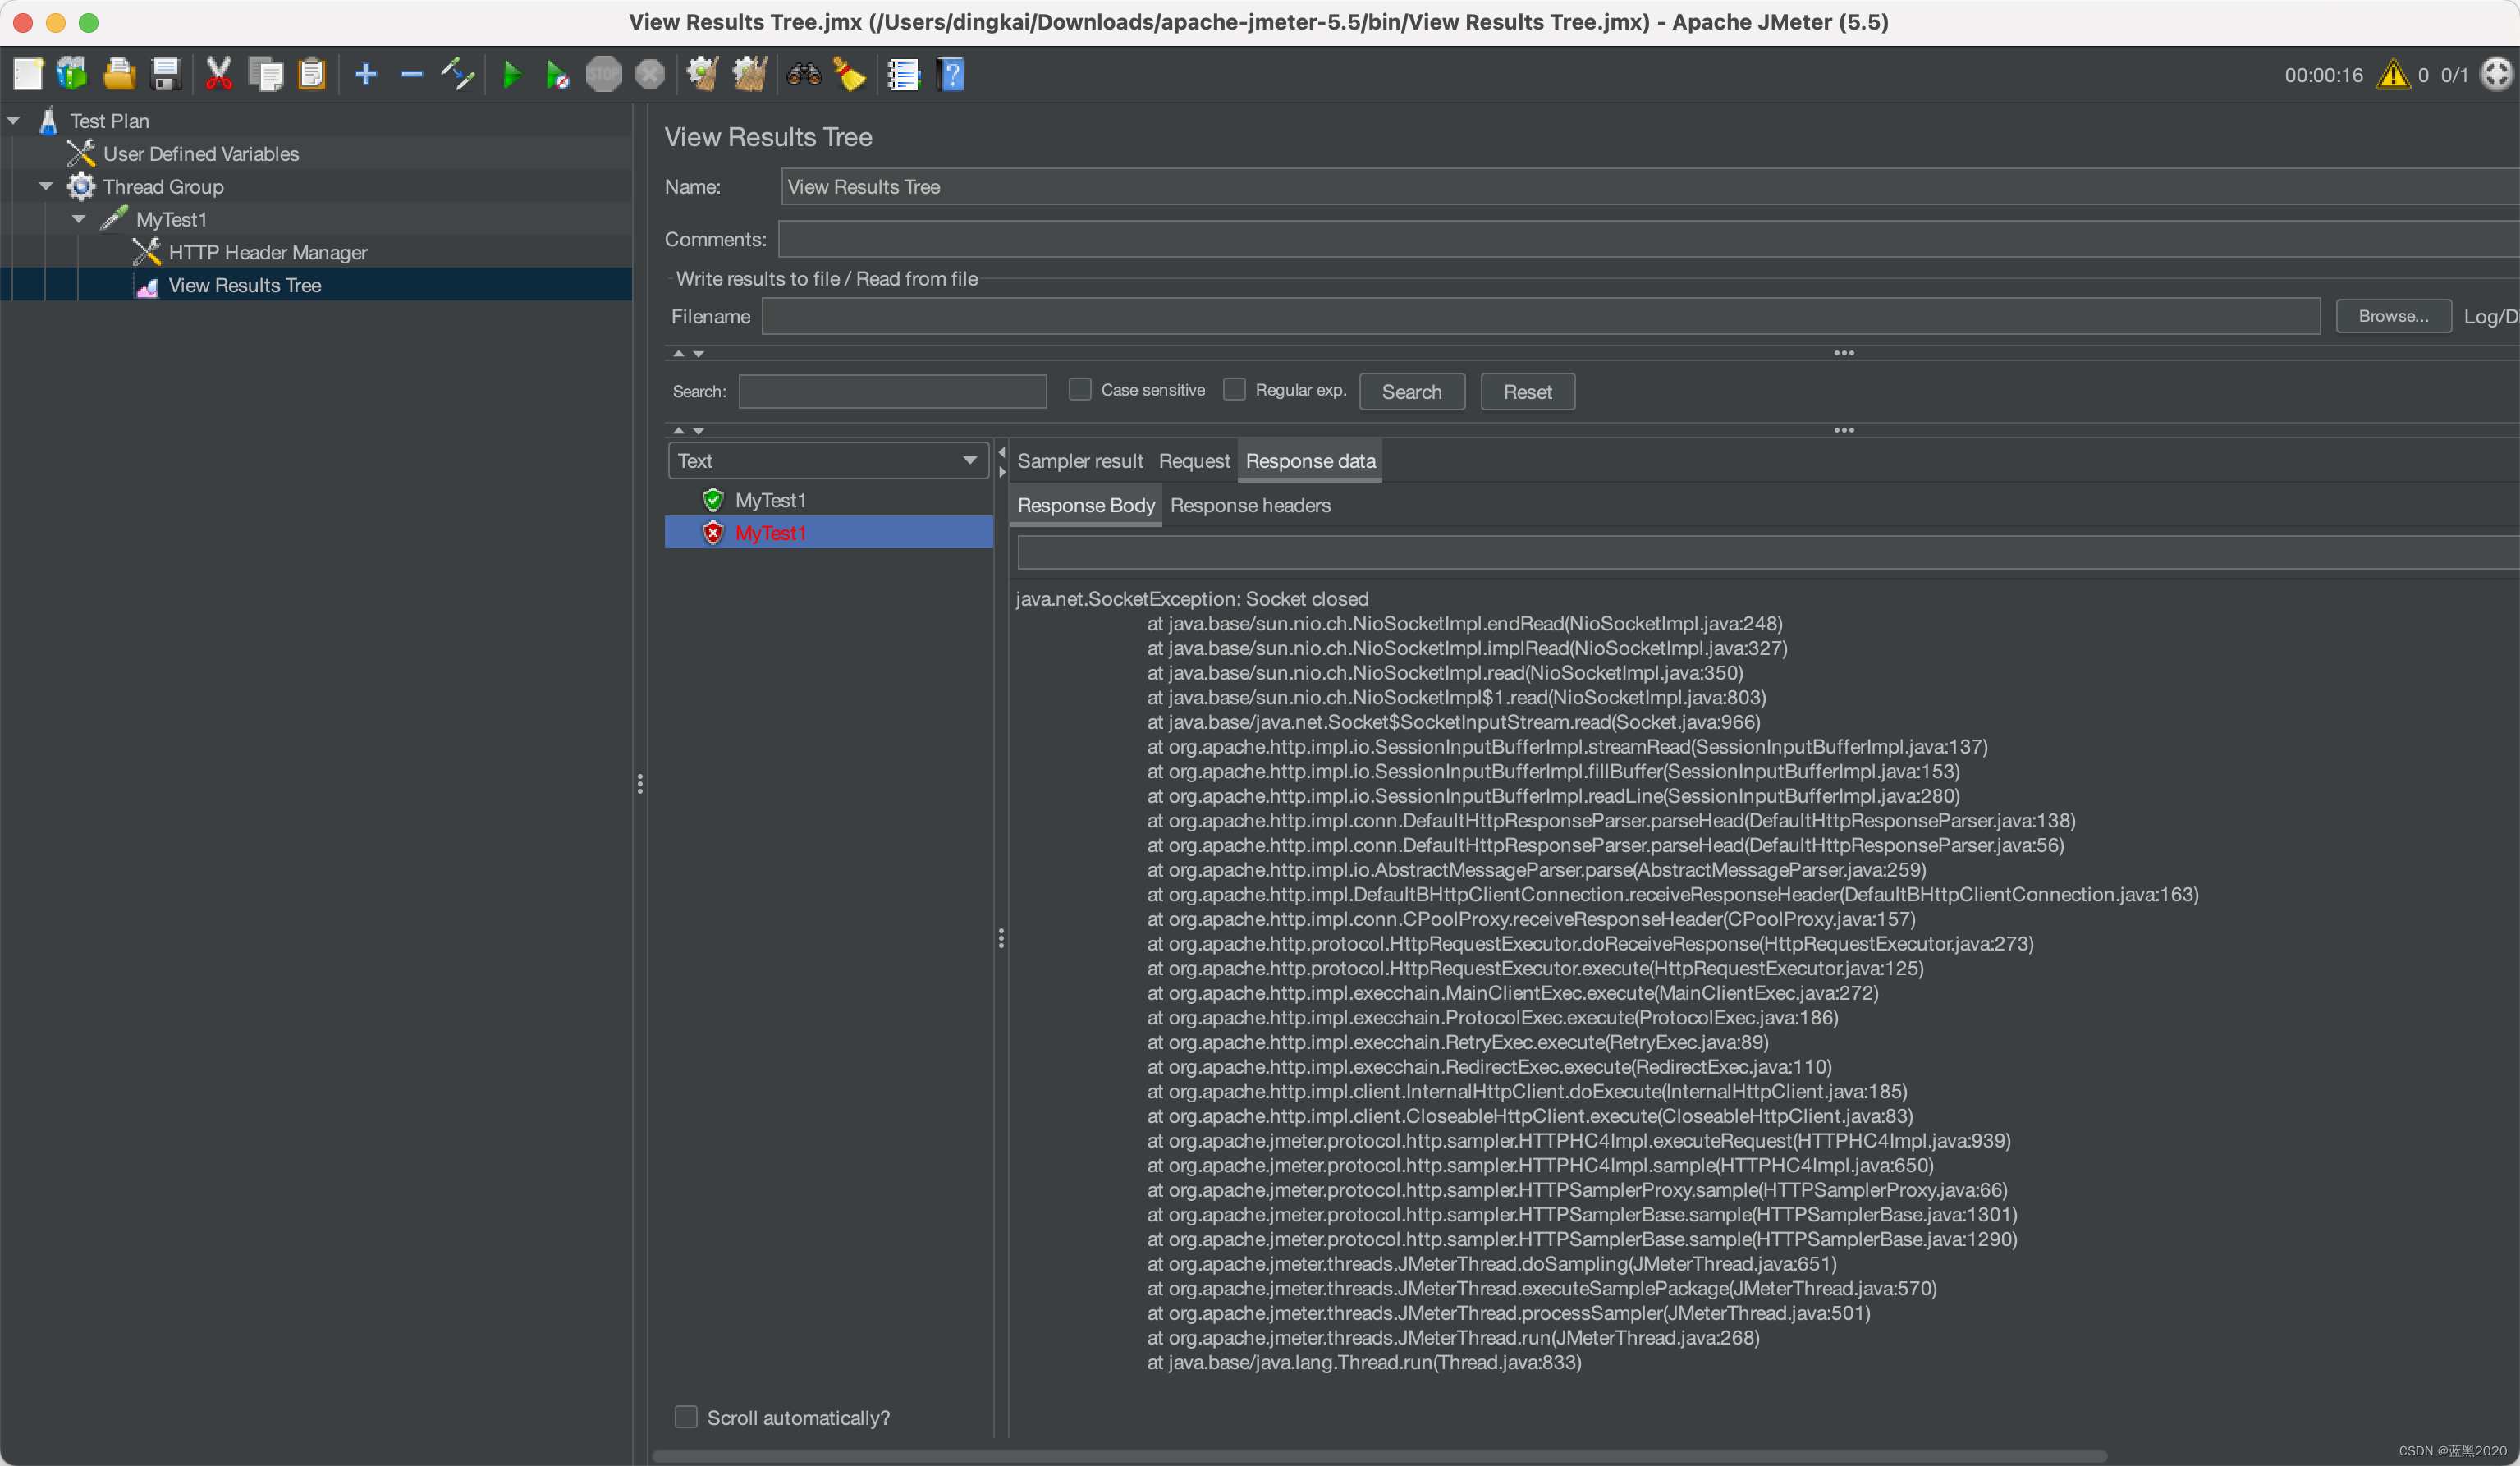Screen dimensions: 2520x1466
Task: Click the blue Help question icon
Action: pyautogui.click(x=951, y=74)
